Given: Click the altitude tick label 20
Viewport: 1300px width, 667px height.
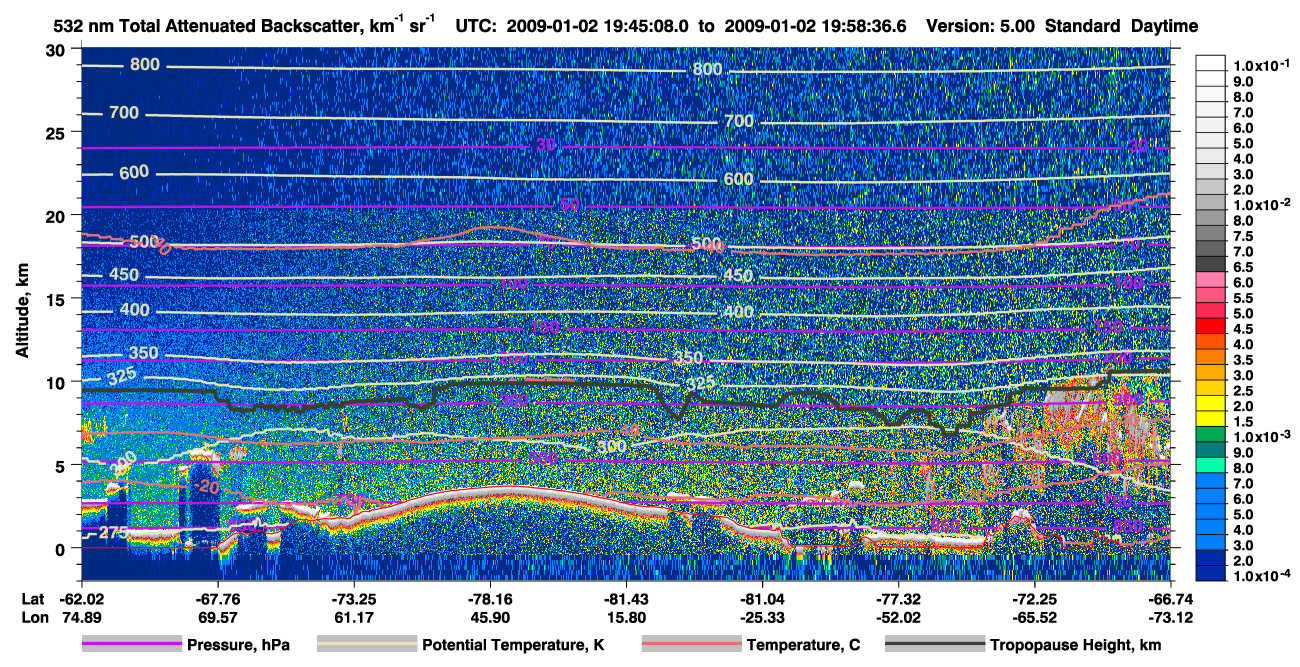Looking at the screenshot, I should [58, 215].
